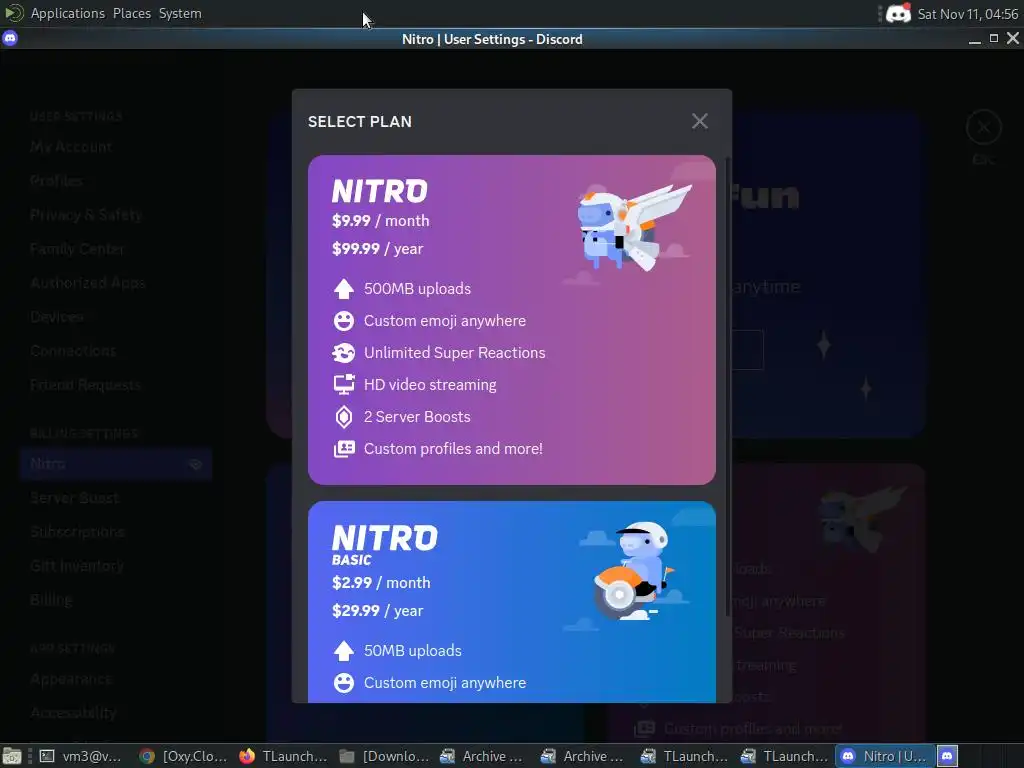Switch to the [Downlo... folder window in the taskbar

pyautogui.click(x=384, y=756)
